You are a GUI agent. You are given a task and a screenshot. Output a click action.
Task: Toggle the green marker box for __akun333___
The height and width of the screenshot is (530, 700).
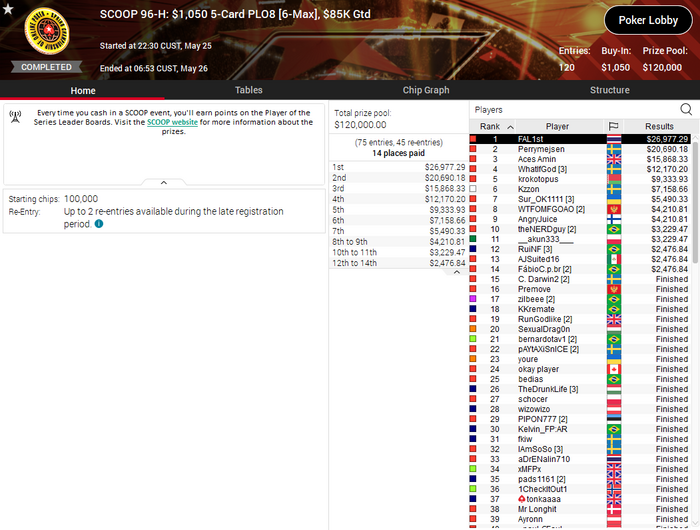coord(473,239)
